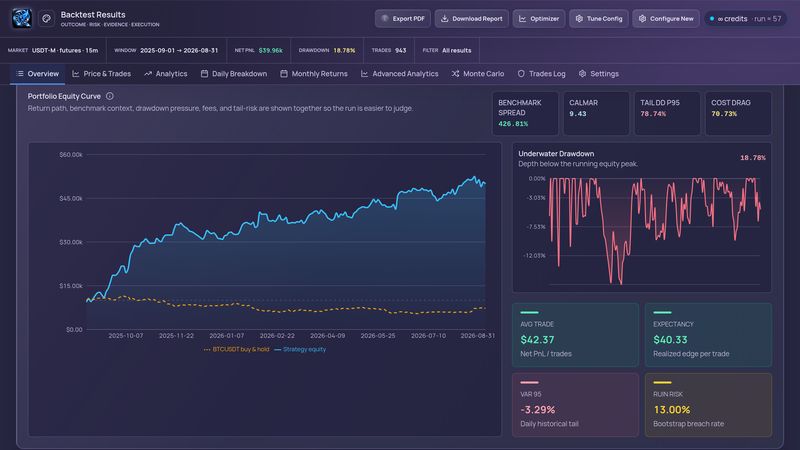Click the download icon in Download Report
This screenshot has width=800, height=450.
444,18
